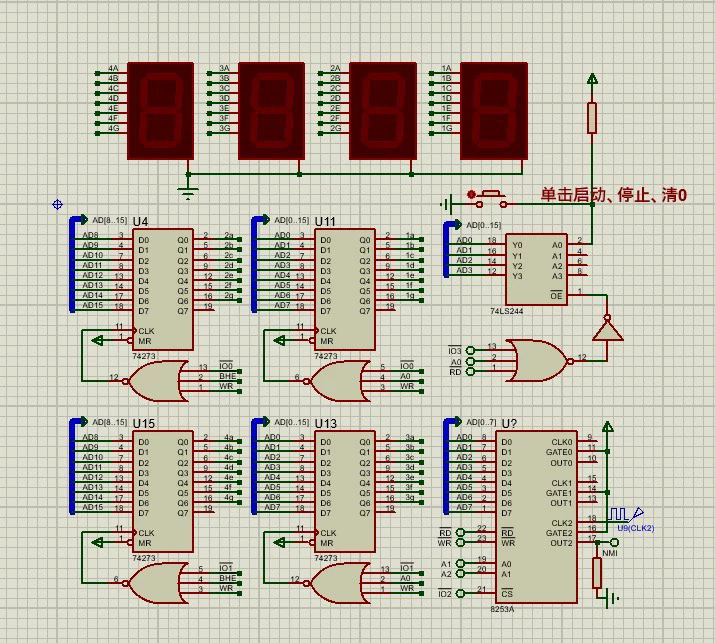The height and width of the screenshot is (643, 715).
Task: Select the NOR gate with IO3 input
Action: (x=538, y=360)
